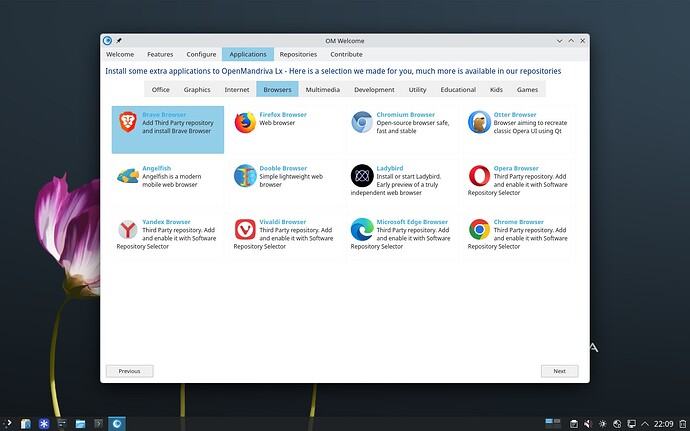Screen dimensions: 690x431
Task: Click the Vivaldi Browser icon
Action: click(x=245, y=229)
